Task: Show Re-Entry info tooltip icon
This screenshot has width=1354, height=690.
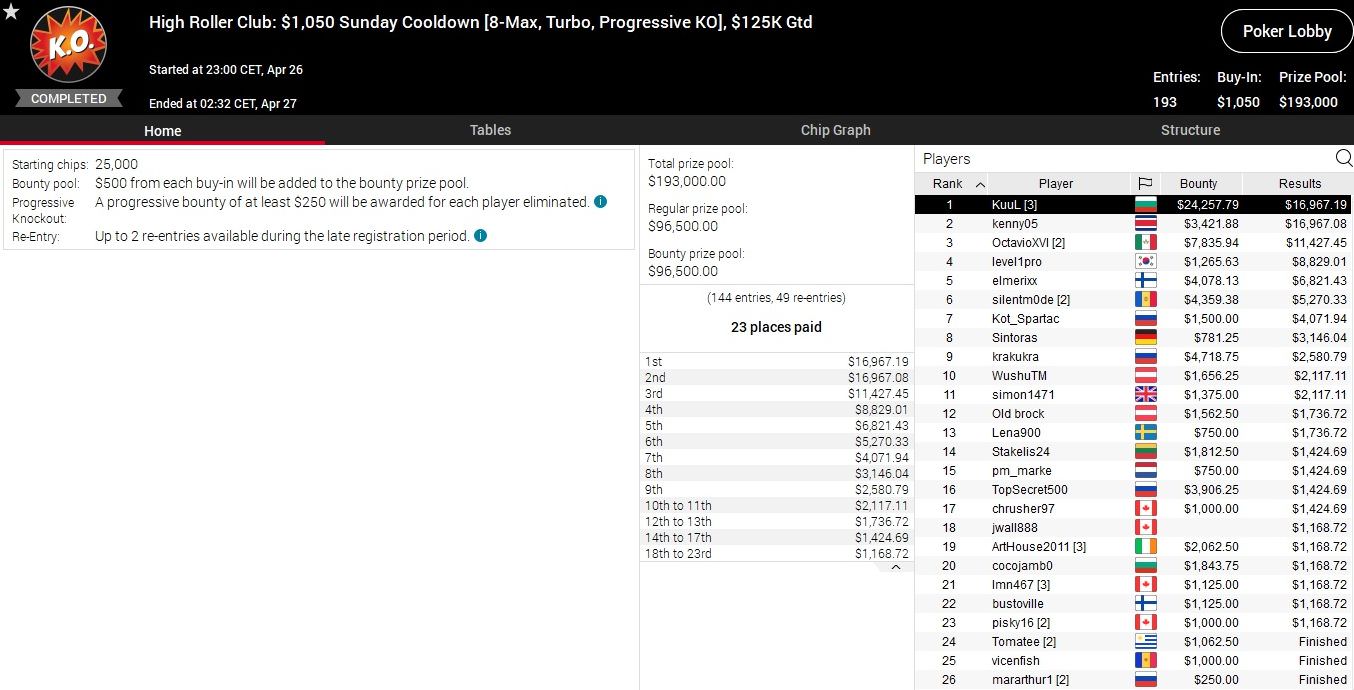Action: click(480, 236)
